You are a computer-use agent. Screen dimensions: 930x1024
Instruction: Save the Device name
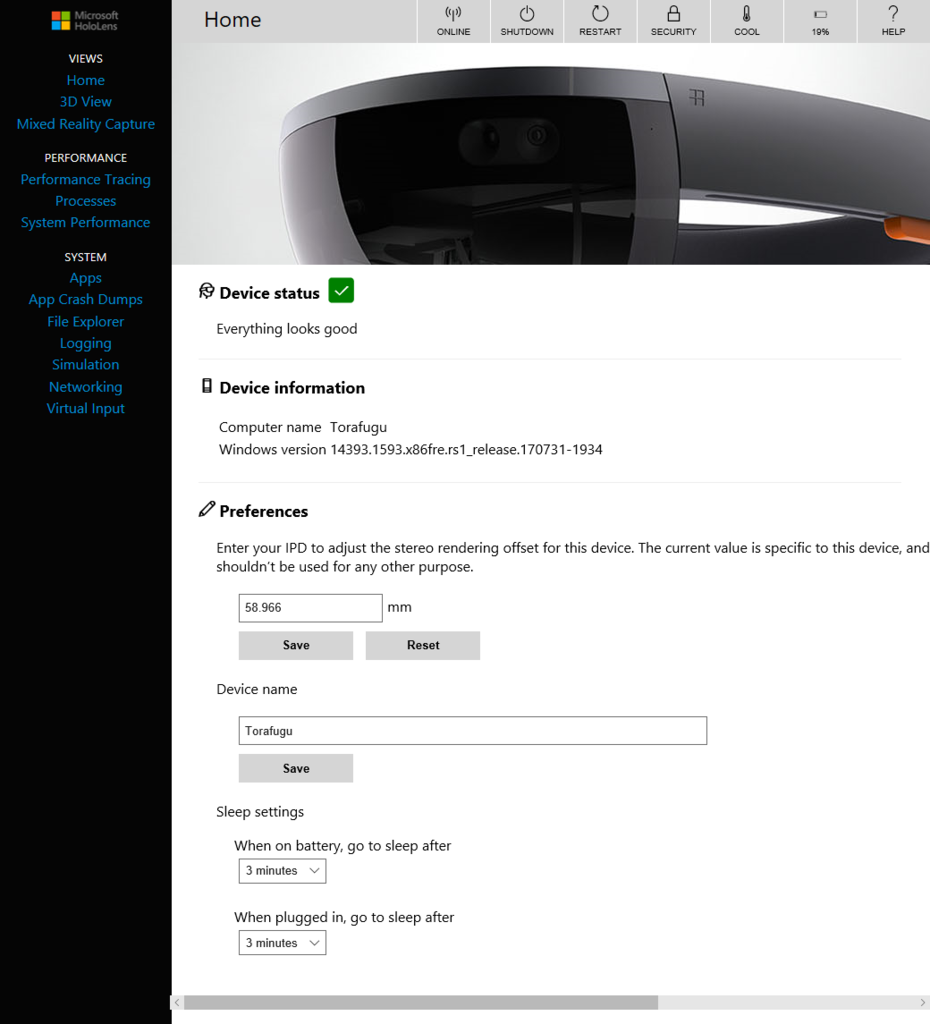[296, 769]
